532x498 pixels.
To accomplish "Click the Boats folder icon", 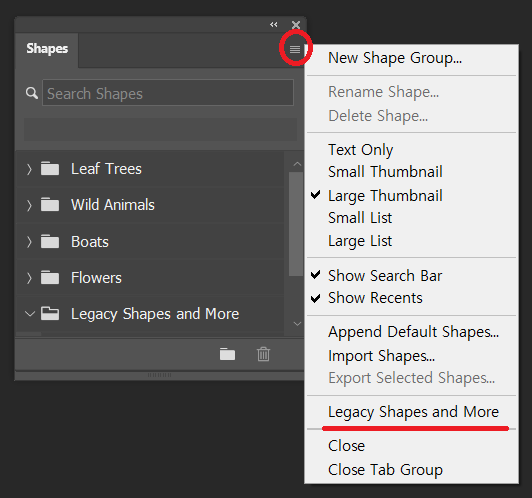I will pos(50,241).
